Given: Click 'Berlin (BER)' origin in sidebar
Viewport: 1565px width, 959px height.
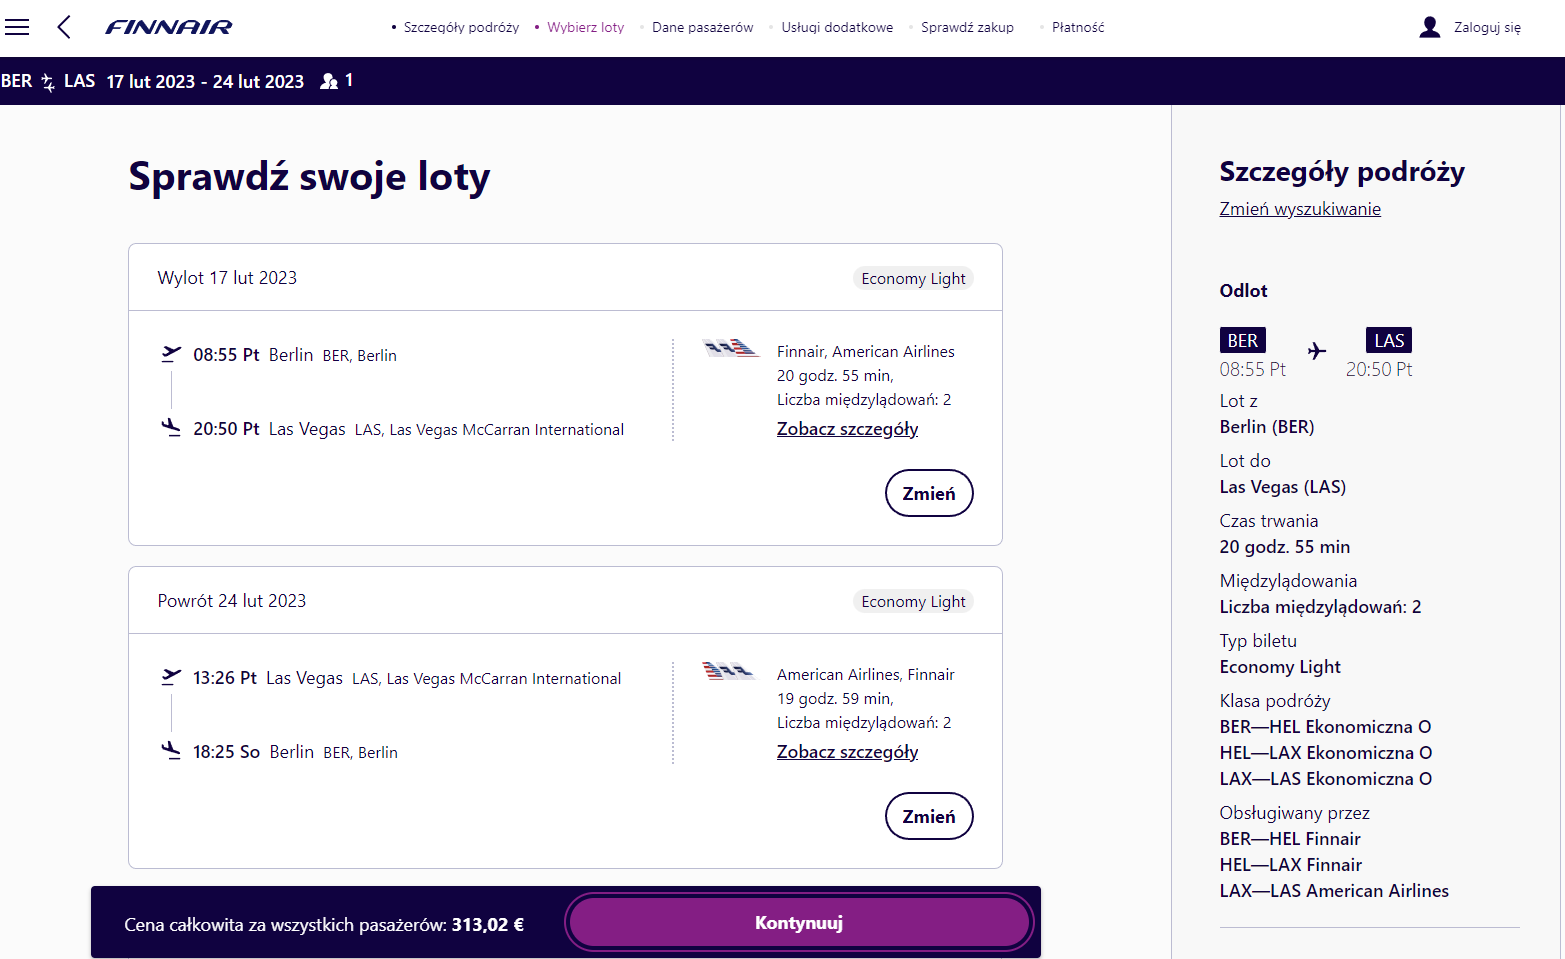Looking at the screenshot, I should tap(1267, 427).
